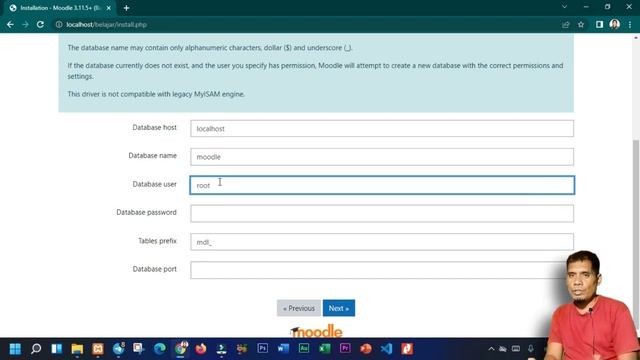This screenshot has height=360, width=640.
Task: Open Photoshop from the taskbar
Action: (262, 349)
